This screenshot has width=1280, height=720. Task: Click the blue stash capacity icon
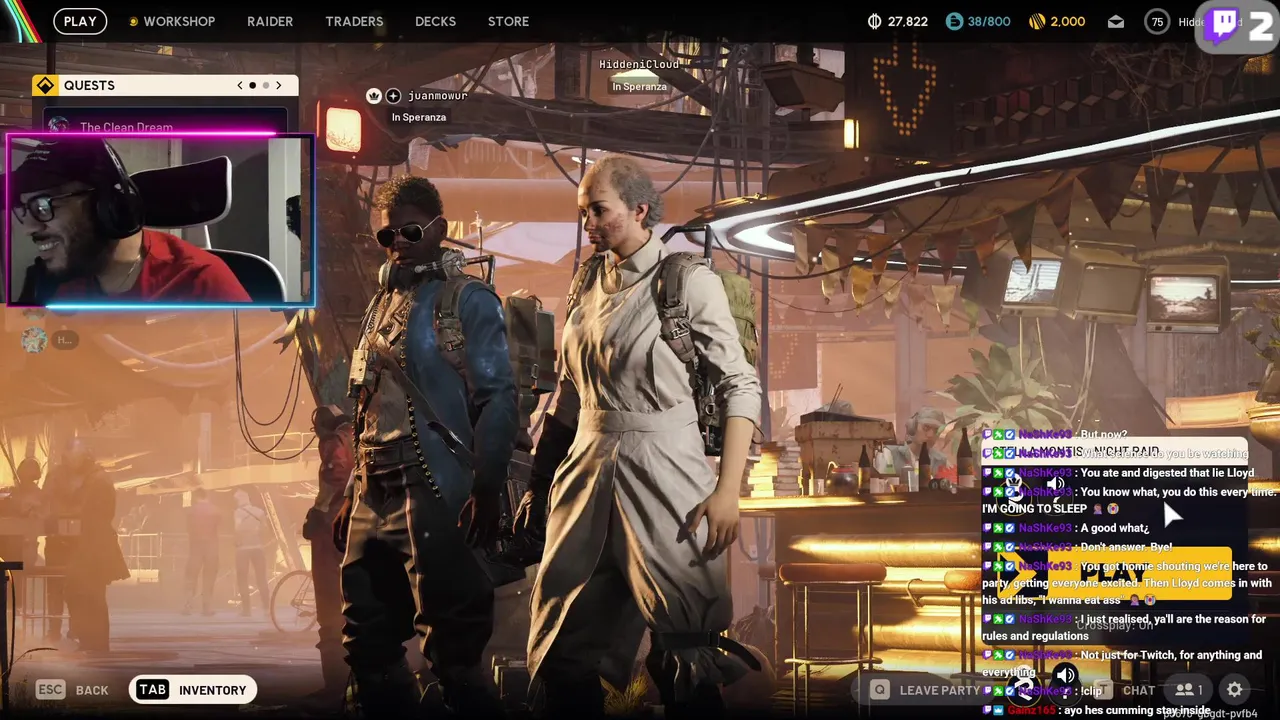click(x=954, y=21)
